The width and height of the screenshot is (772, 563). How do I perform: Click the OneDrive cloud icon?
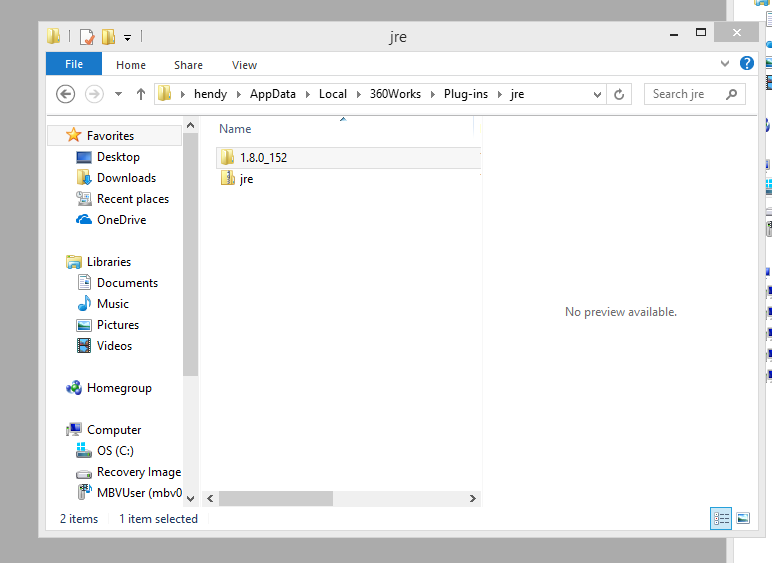84,219
